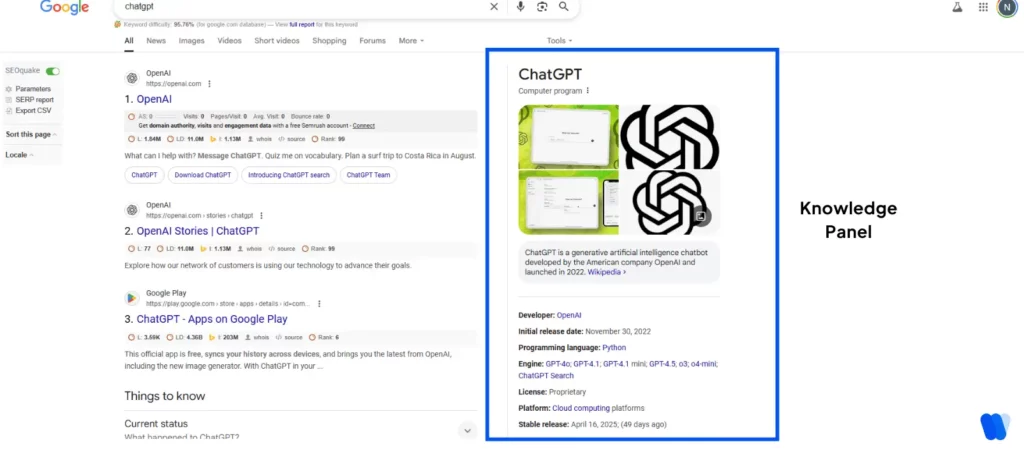Click the ChatGPT sitelink chip
This screenshot has height=451, width=1024.
point(144,175)
